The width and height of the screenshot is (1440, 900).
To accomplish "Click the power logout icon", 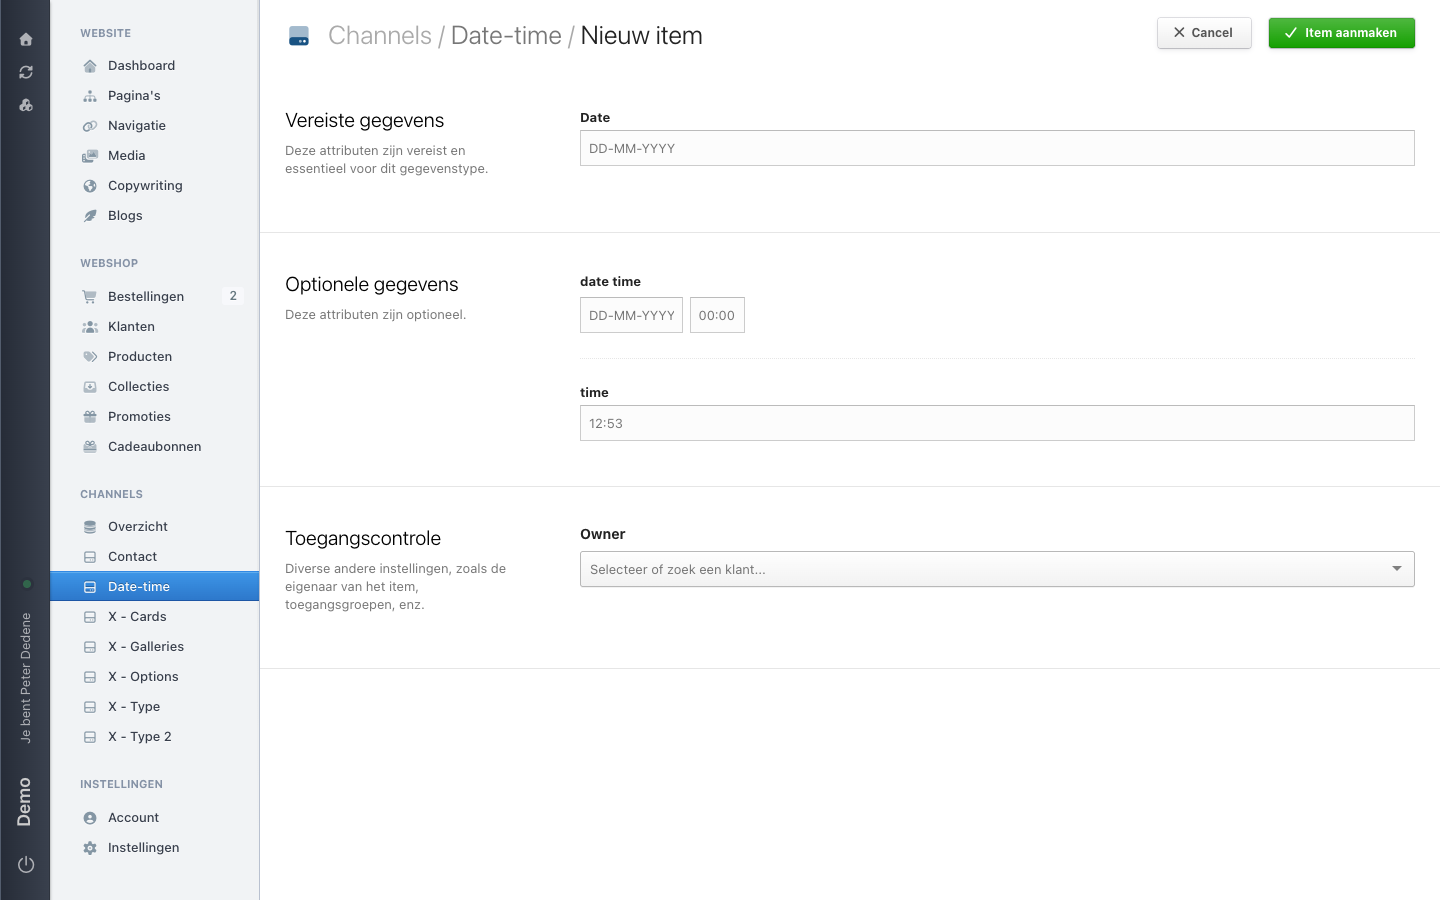I will pyautogui.click(x=26, y=864).
